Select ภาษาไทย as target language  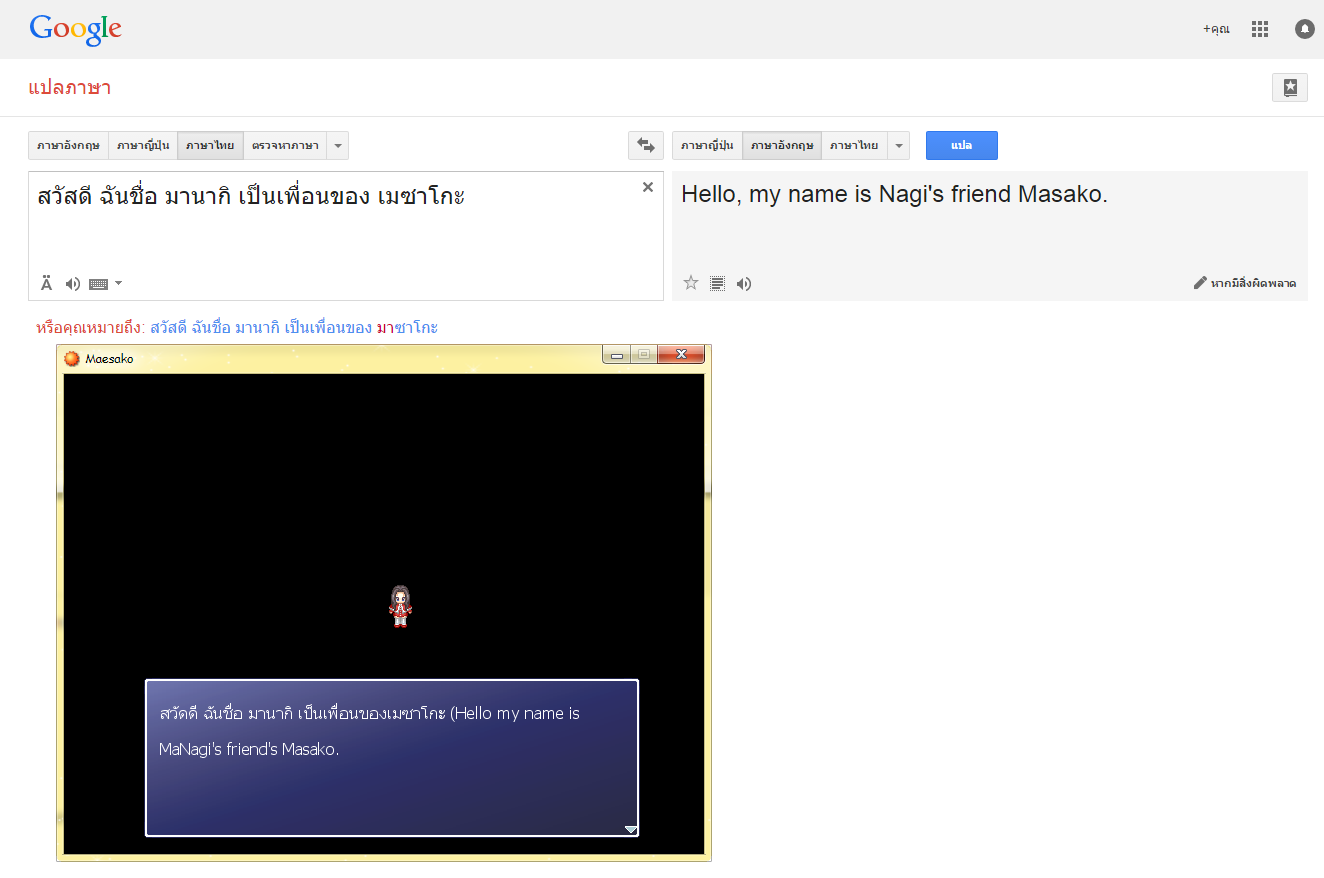pos(854,145)
